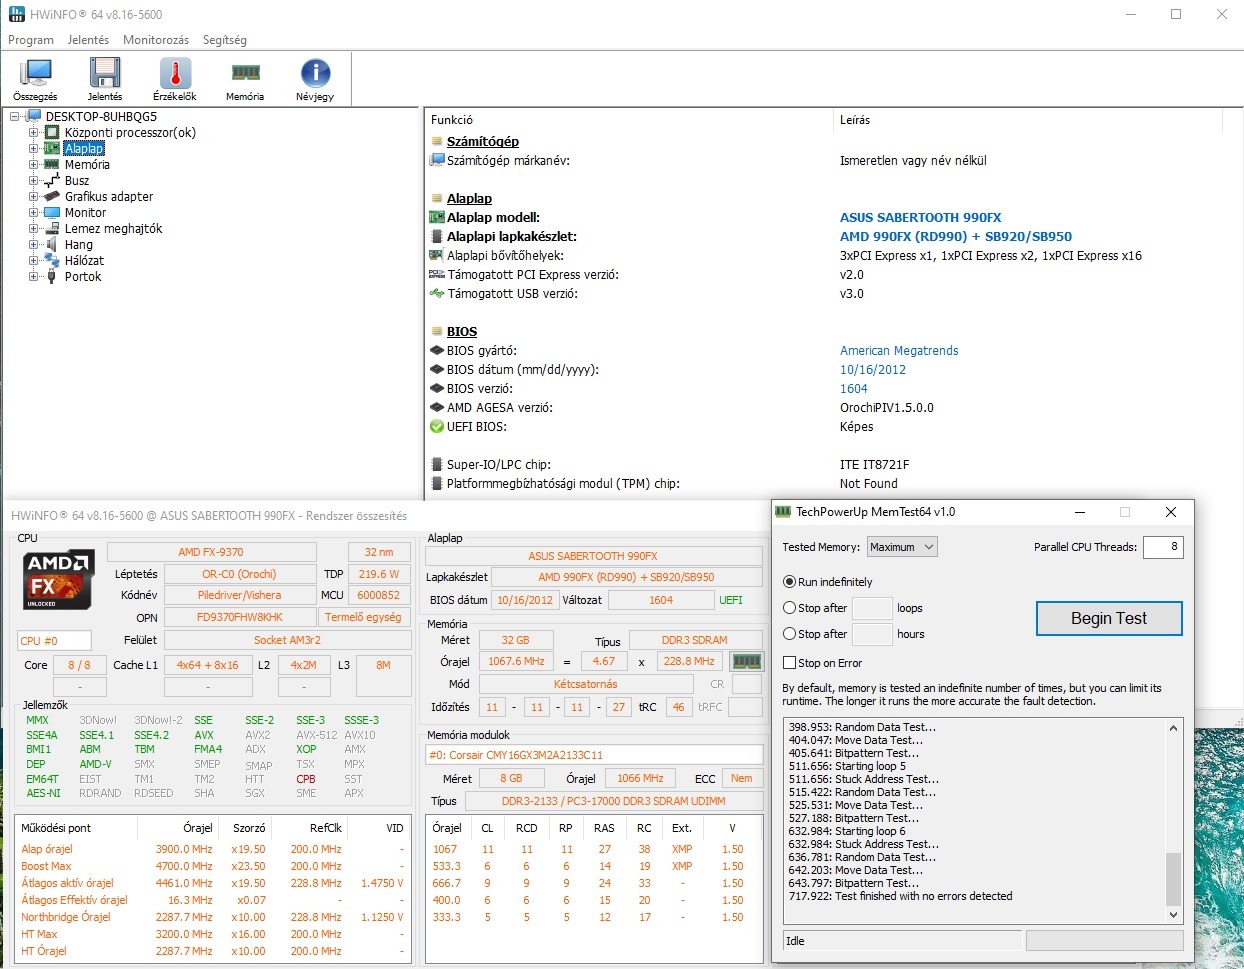Click the loops count input field

pos(871,608)
